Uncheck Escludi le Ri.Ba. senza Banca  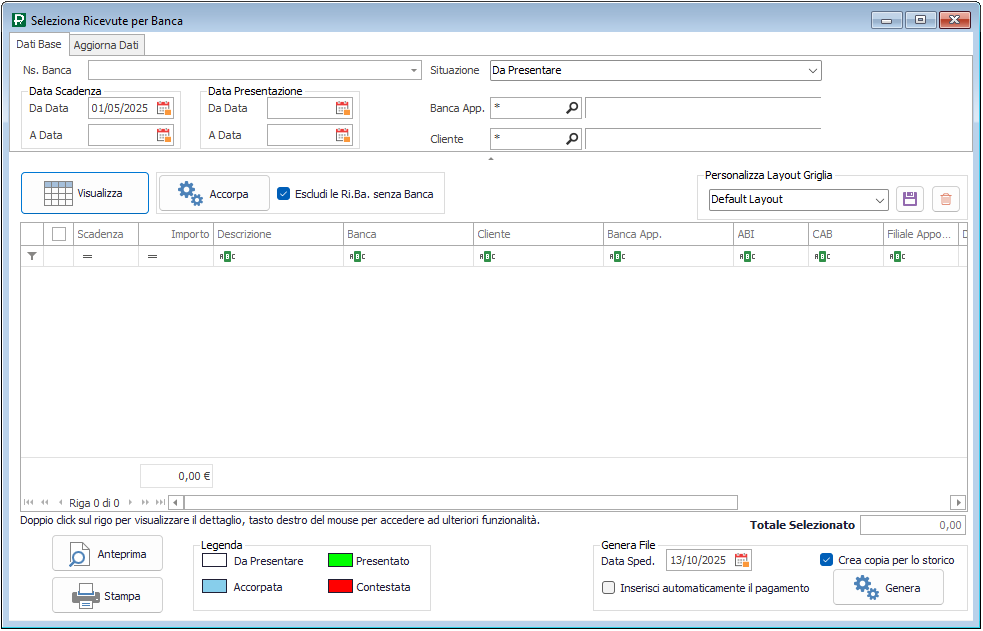(284, 194)
